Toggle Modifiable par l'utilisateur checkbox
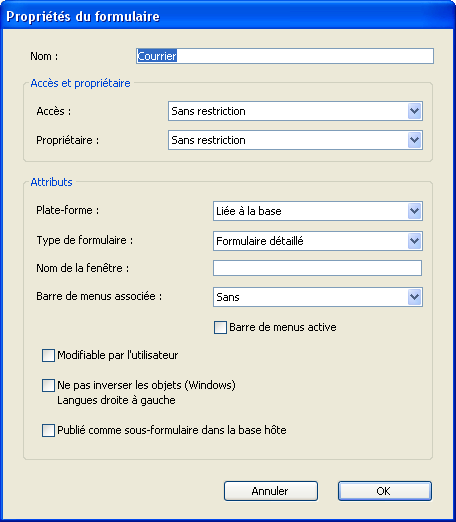The width and height of the screenshot is (456, 522). click(x=48, y=355)
